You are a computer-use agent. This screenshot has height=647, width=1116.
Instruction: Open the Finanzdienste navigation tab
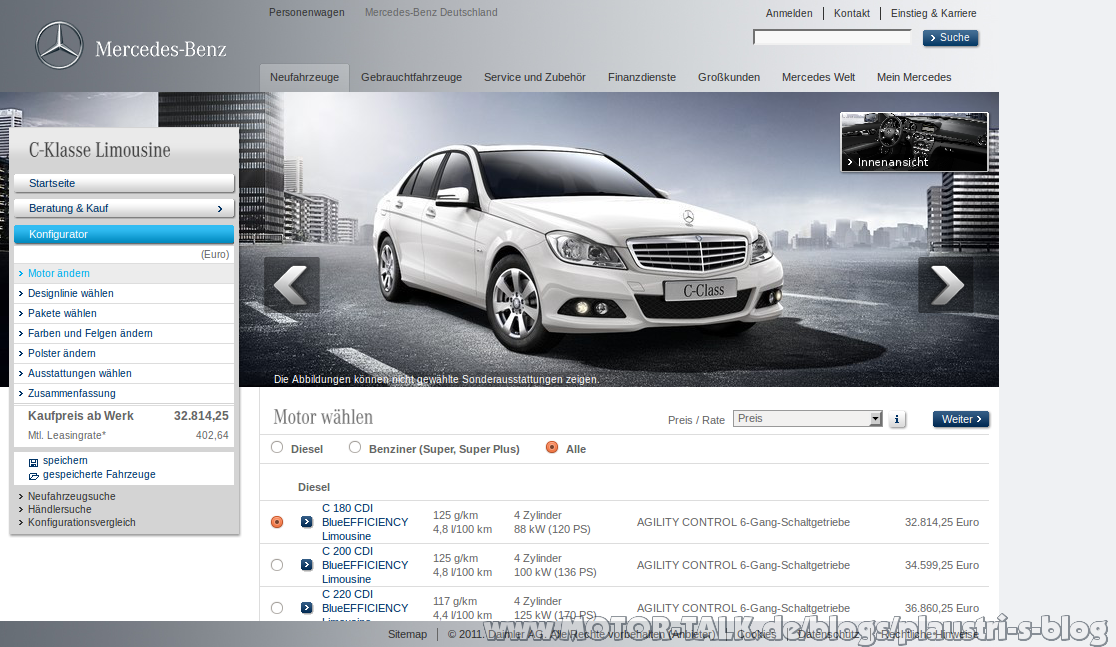642,77
